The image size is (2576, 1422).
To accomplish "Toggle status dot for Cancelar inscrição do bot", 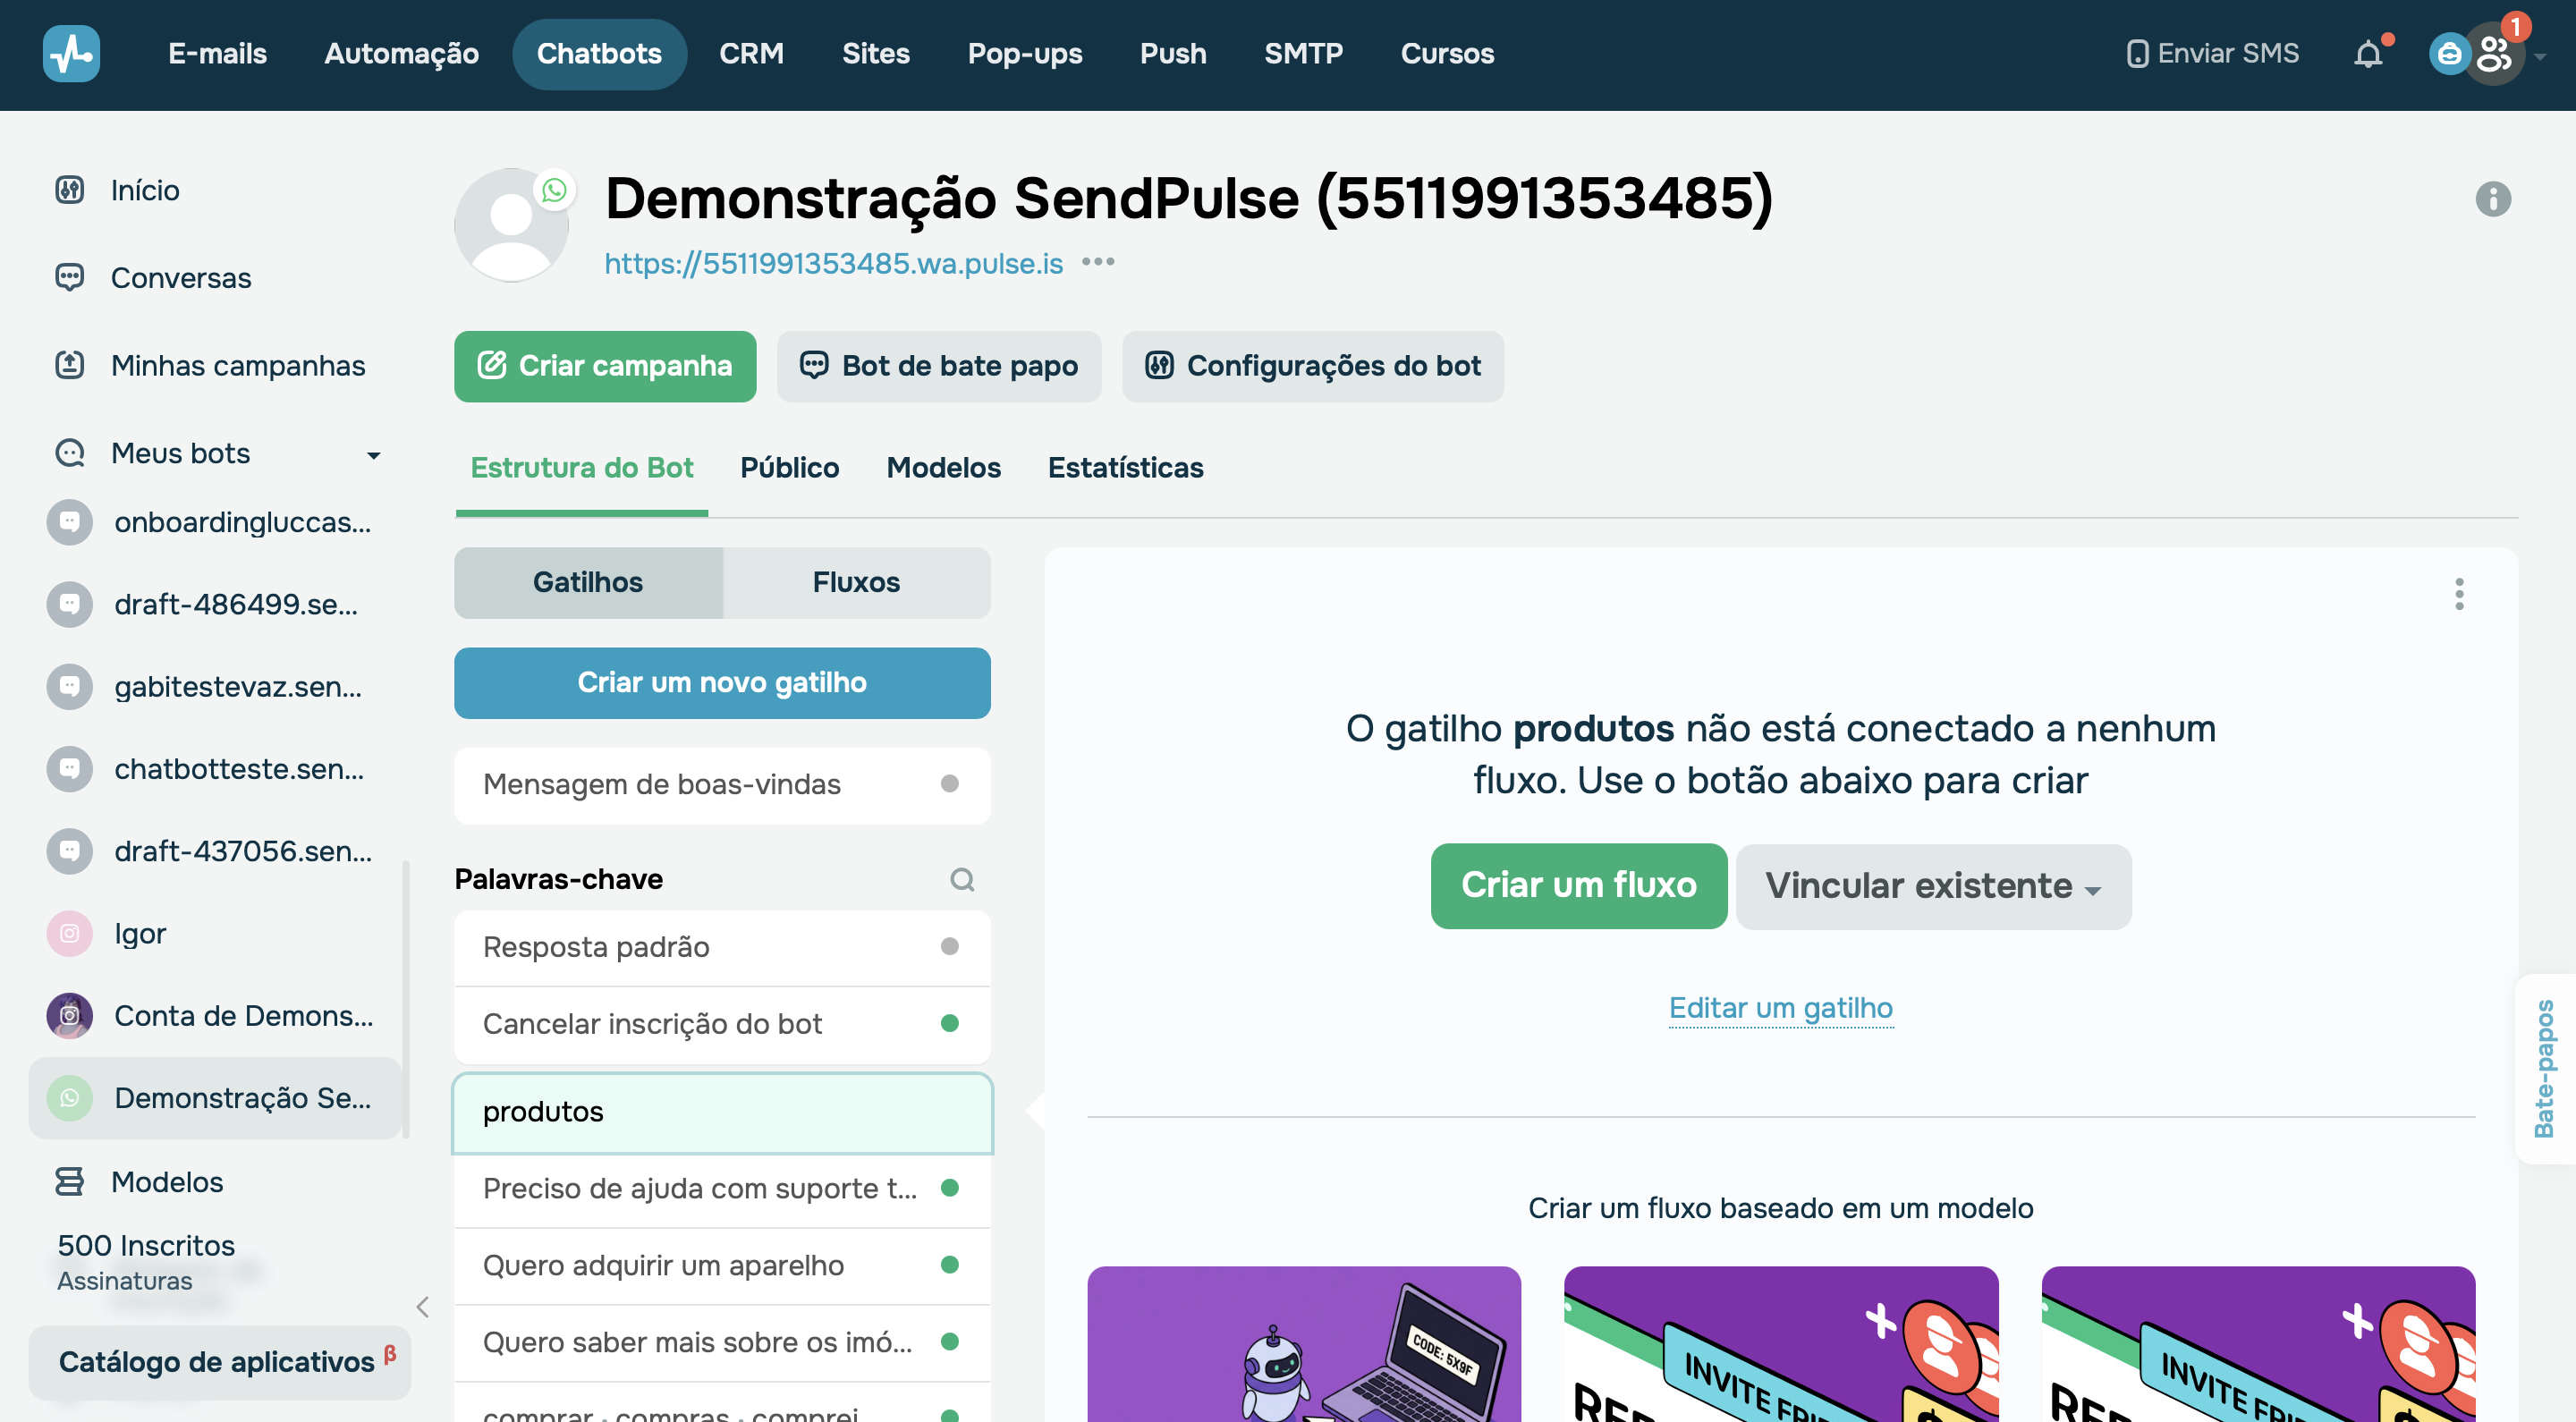I will tap(949, 1024).
